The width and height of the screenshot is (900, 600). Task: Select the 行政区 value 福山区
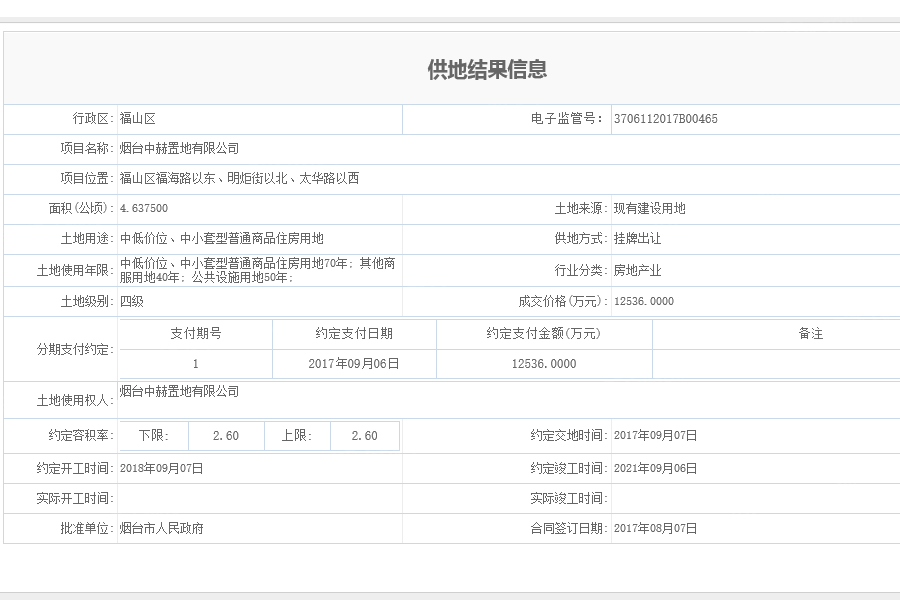(x=138, y=119)
